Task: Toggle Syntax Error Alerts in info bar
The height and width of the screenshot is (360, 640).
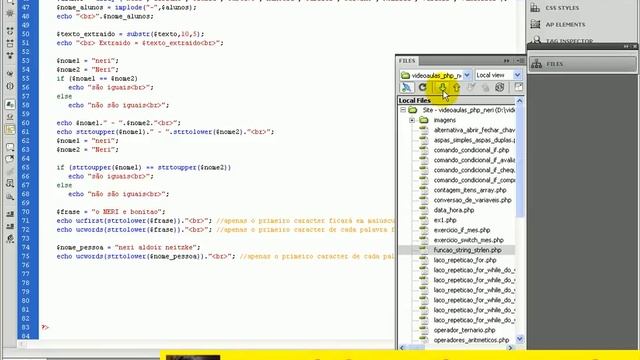Action: [x=10, y=129]
